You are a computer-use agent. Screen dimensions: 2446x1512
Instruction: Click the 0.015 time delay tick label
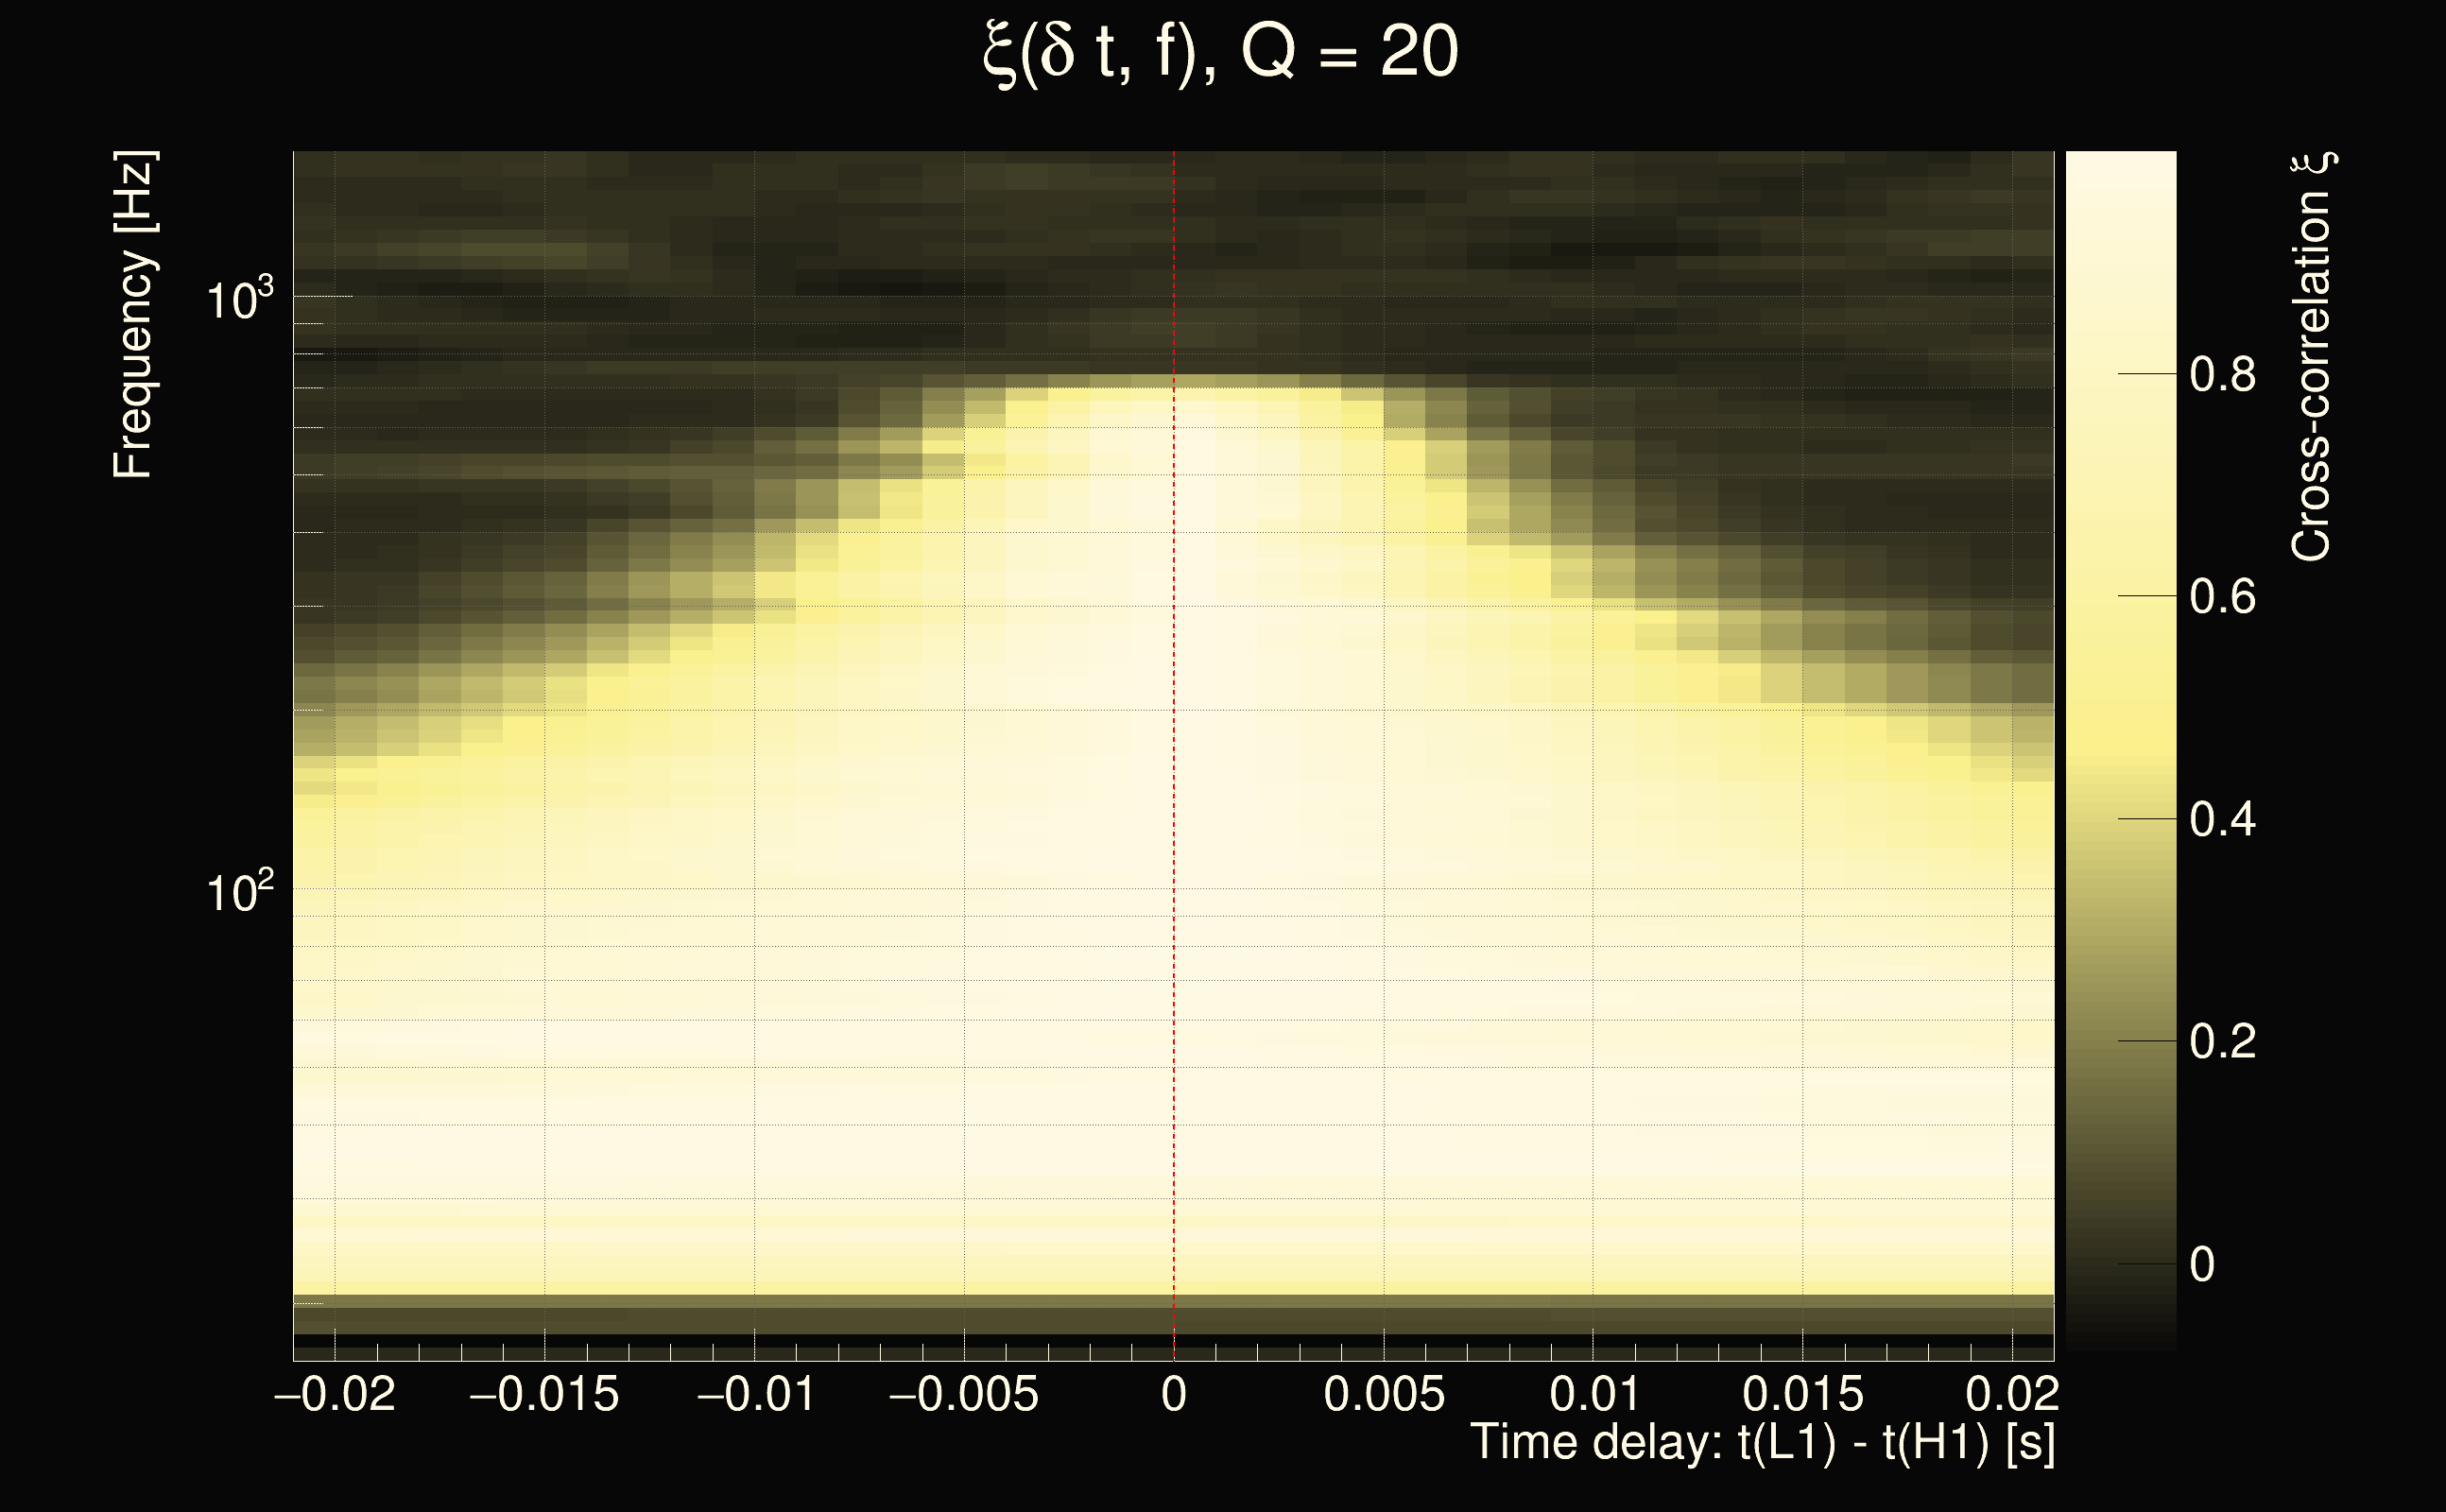pyautogui.click(x=1803, y=1394)
